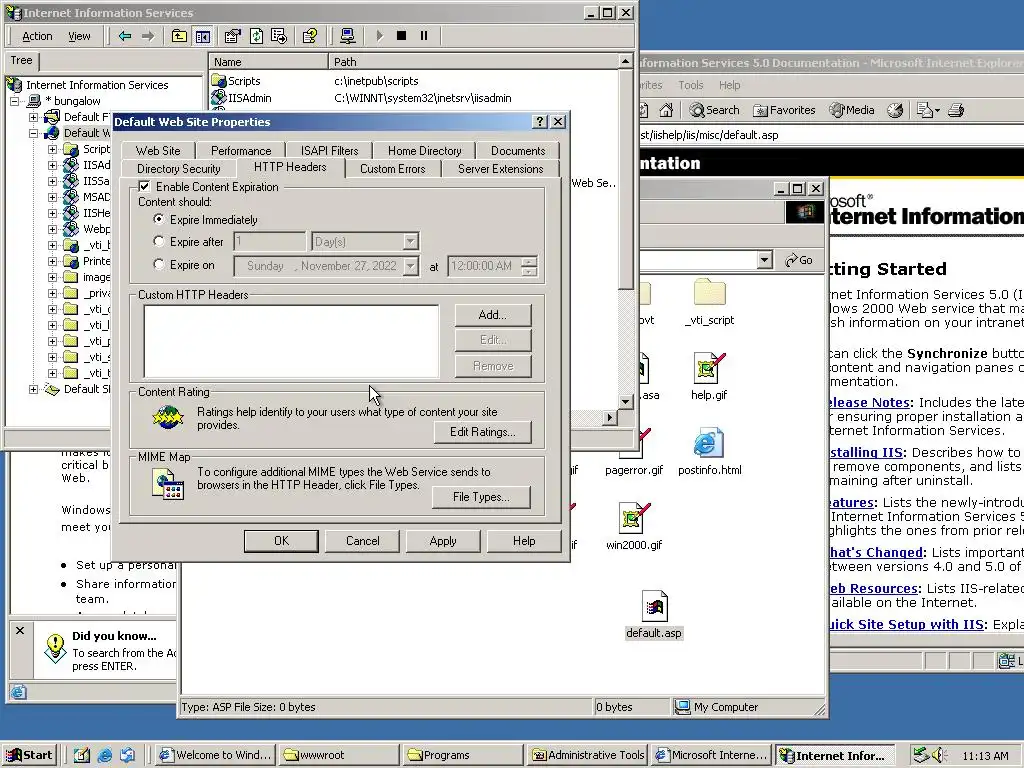Click the volume speaker tray icon
1024x768 pixels.
[x=939, y=755]
